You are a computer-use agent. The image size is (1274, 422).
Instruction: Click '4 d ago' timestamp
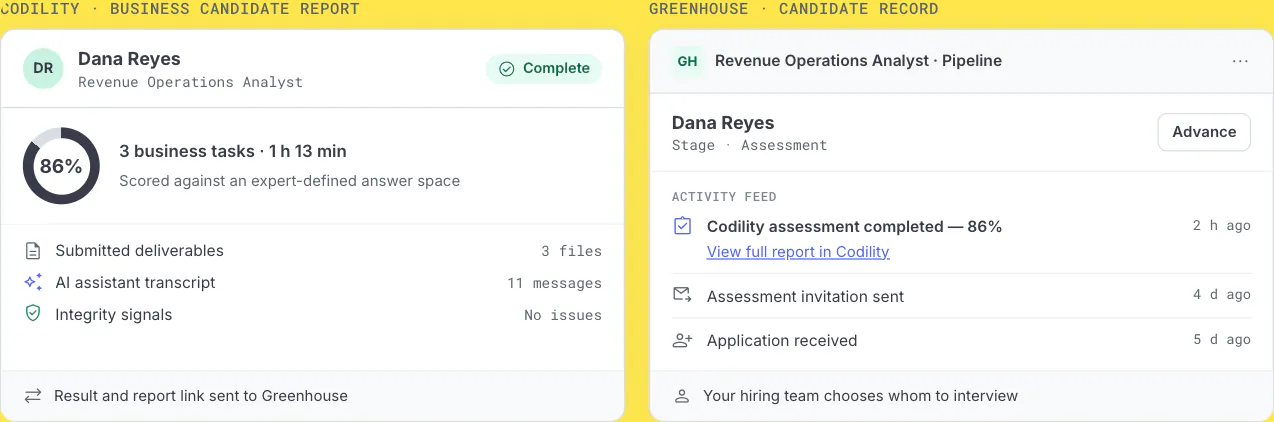click(1222, 295)
